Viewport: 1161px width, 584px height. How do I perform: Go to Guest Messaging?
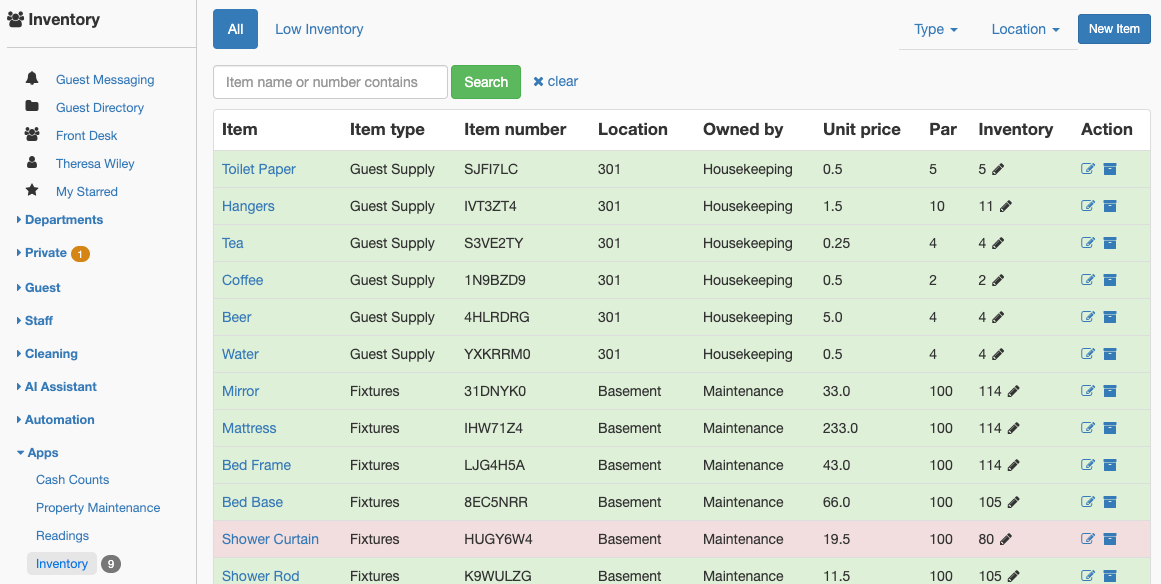click(105, 80)
